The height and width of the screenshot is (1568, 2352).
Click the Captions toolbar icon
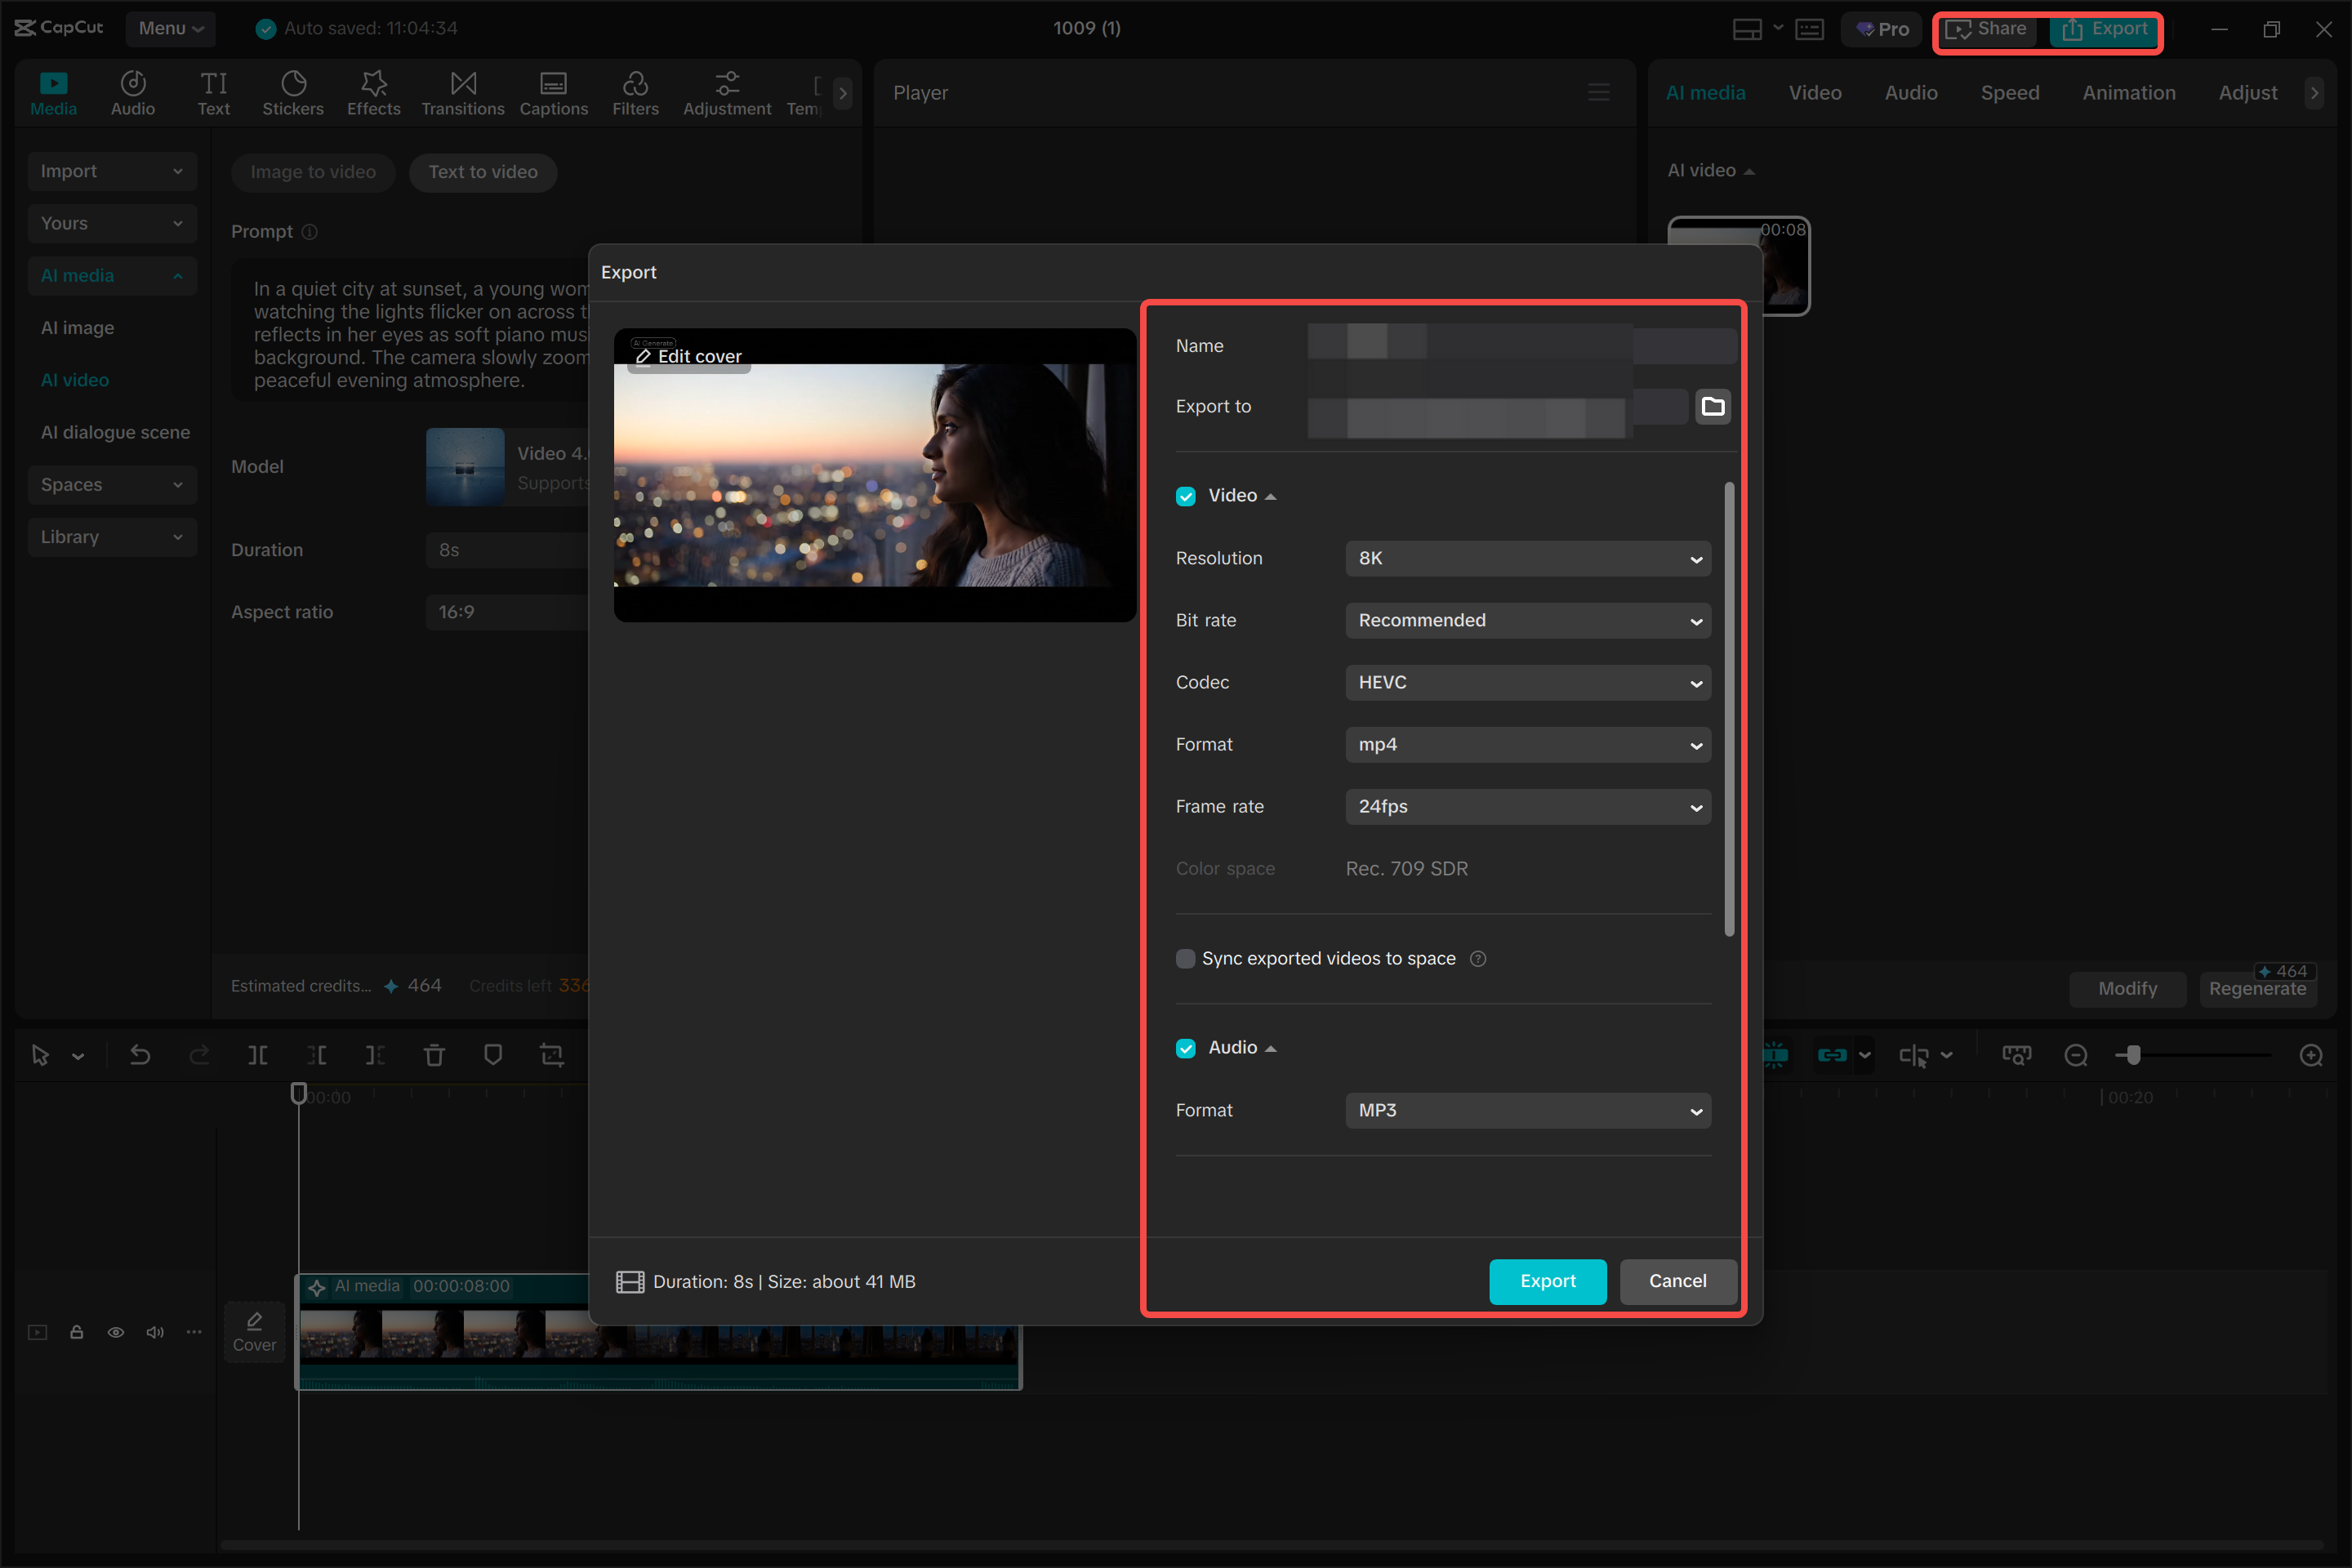coord(553,92)
